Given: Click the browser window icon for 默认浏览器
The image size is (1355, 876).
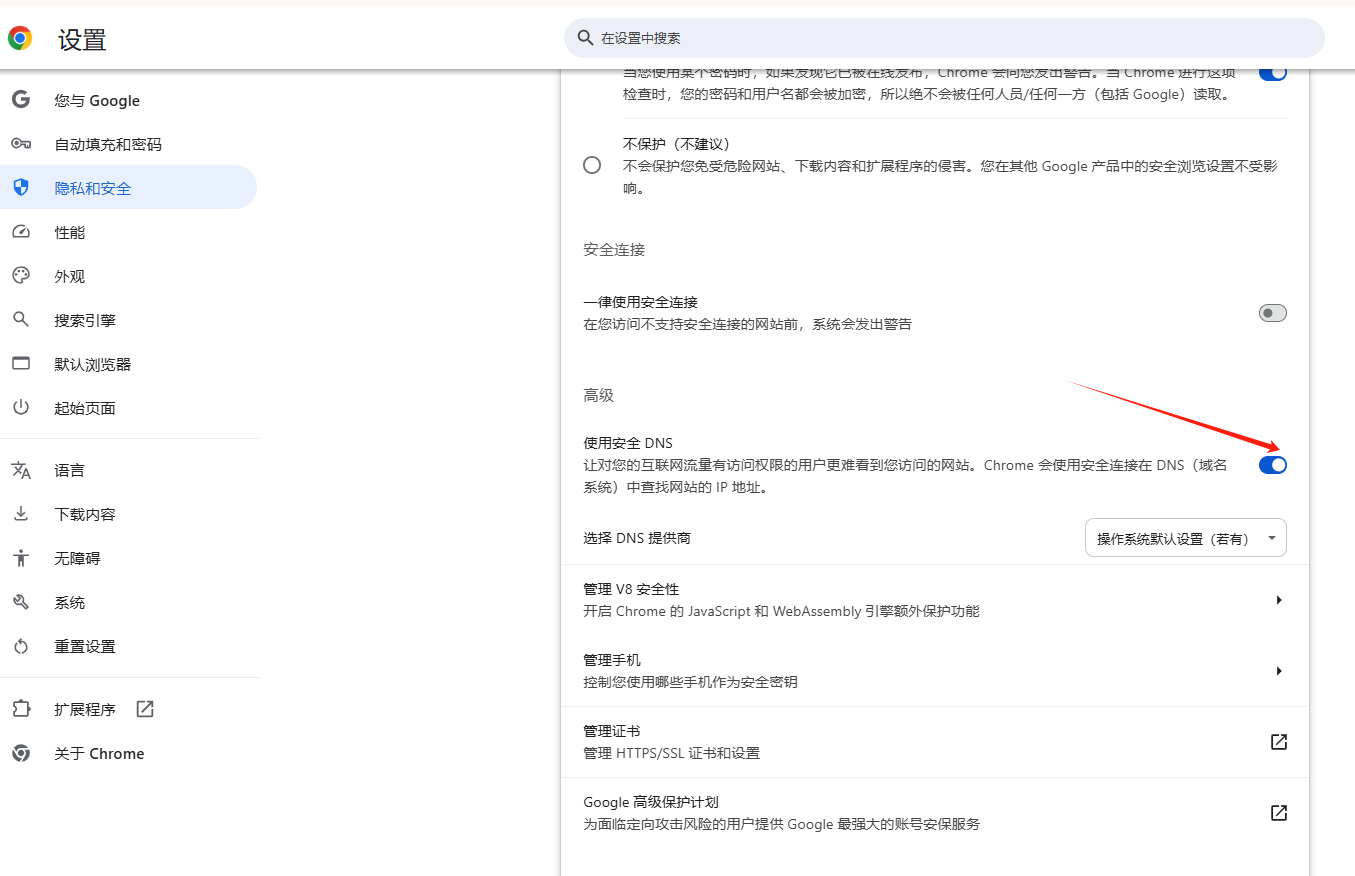Looking at the screenshot, I should (x=21, y=364).
